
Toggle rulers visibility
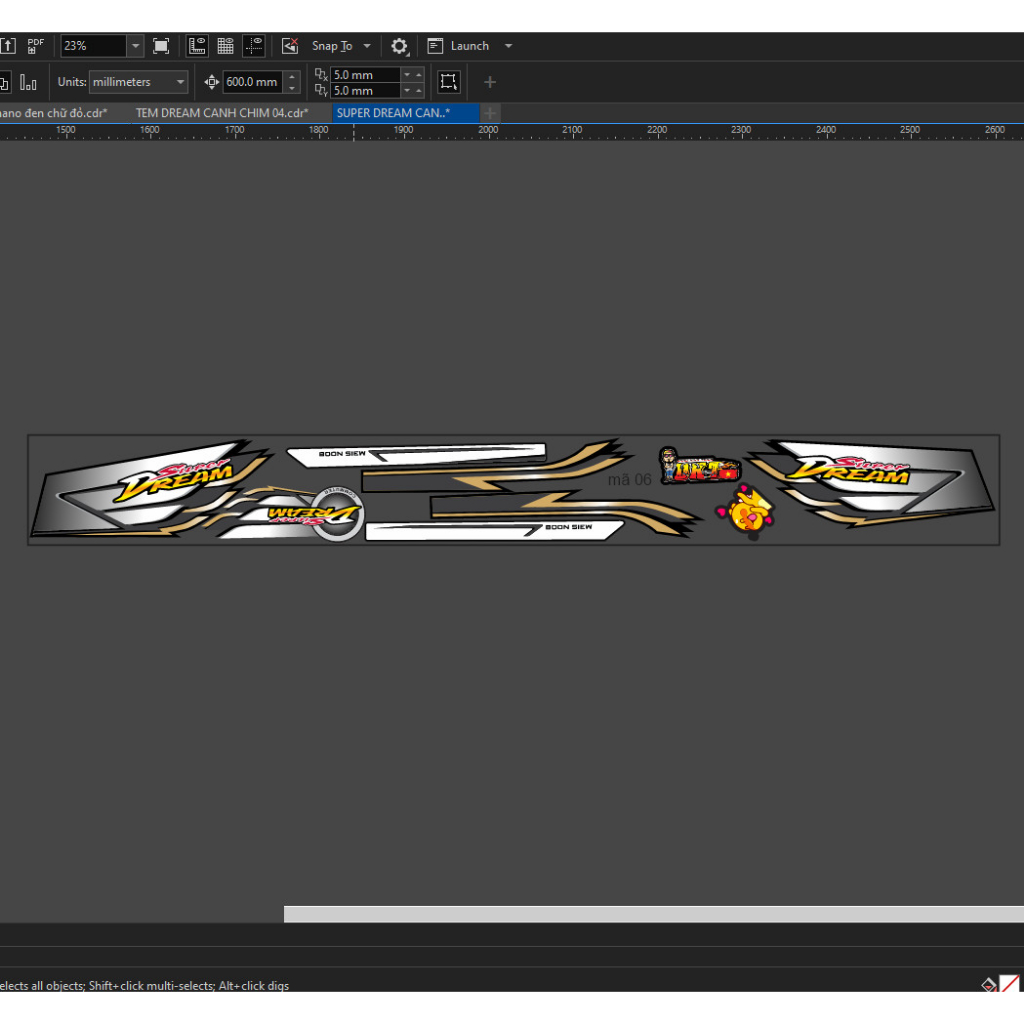pos(198,46)
